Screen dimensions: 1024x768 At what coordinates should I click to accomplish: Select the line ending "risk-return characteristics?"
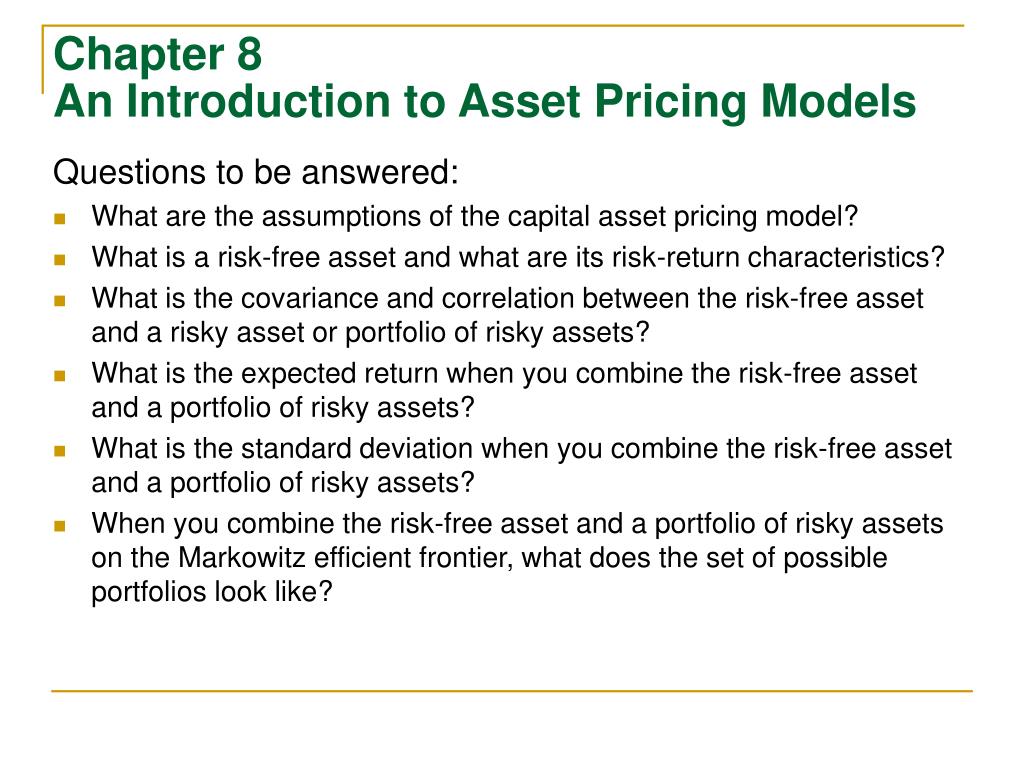[x=518, y=257]
